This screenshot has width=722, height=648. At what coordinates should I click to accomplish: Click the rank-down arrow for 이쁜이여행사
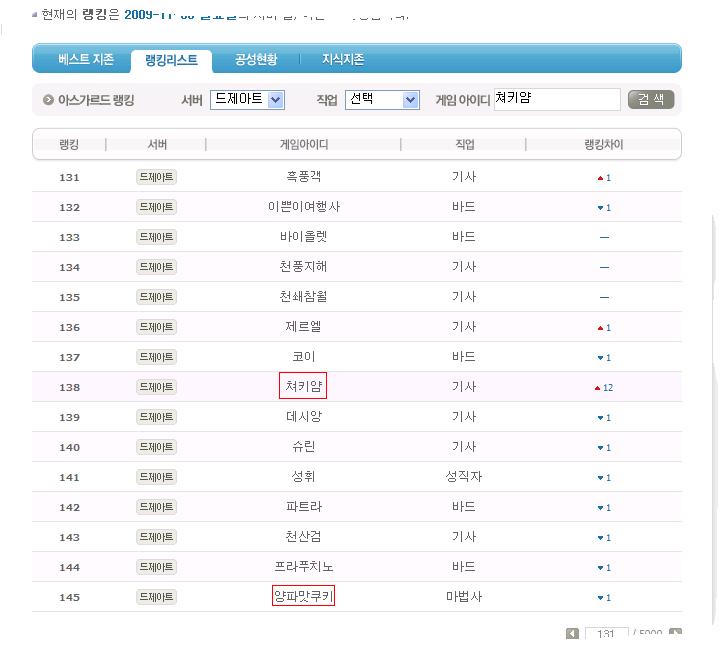pyautogui.click(x=600, y=208)
